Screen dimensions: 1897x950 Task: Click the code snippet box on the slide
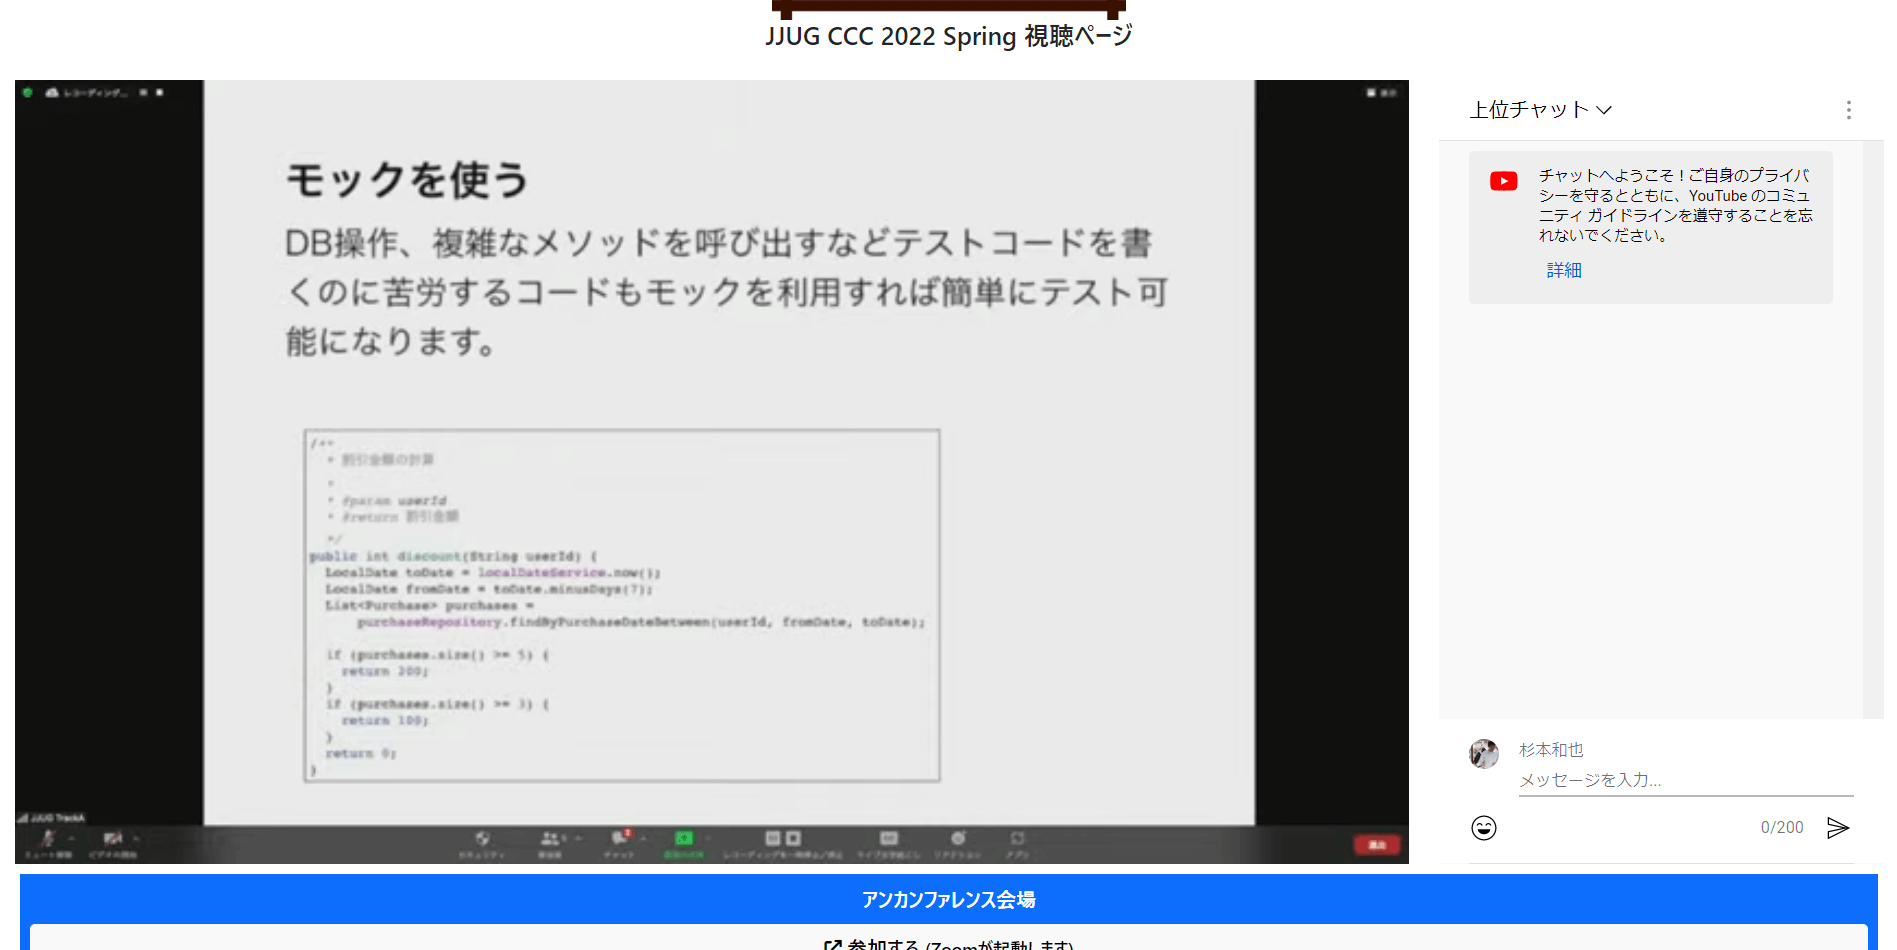click(622, 605)
